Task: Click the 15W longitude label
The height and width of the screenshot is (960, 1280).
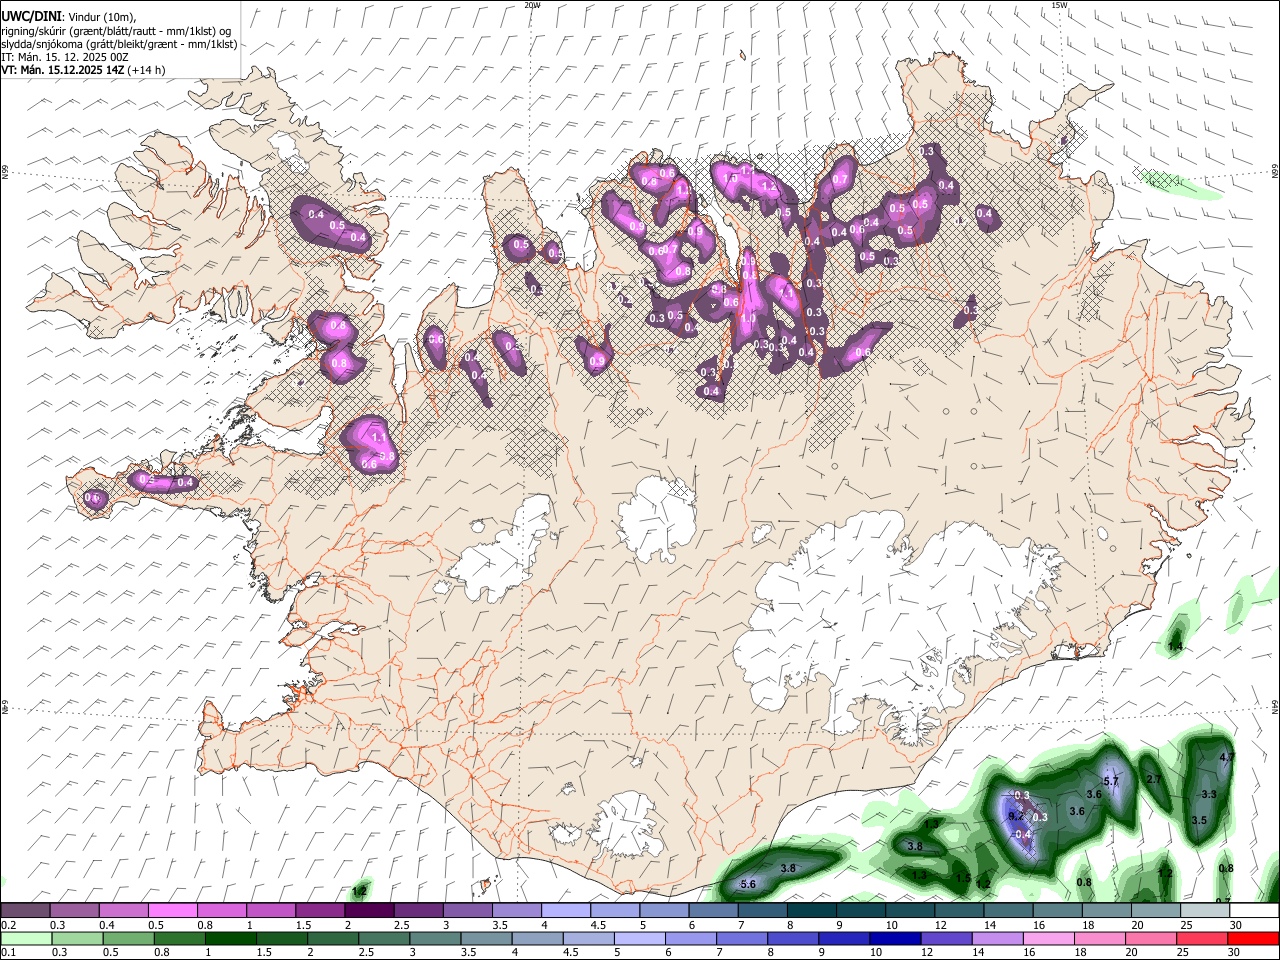Action: [x=1060, y=5]
